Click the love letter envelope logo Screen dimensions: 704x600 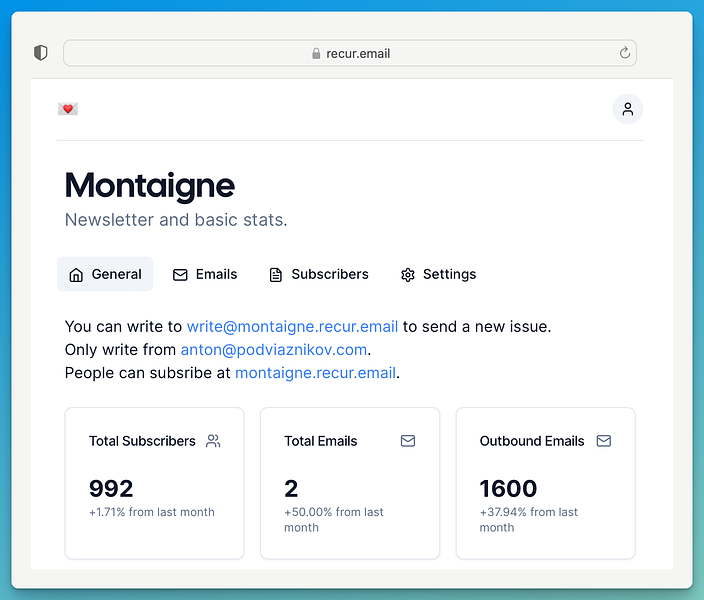coord(68,109)
